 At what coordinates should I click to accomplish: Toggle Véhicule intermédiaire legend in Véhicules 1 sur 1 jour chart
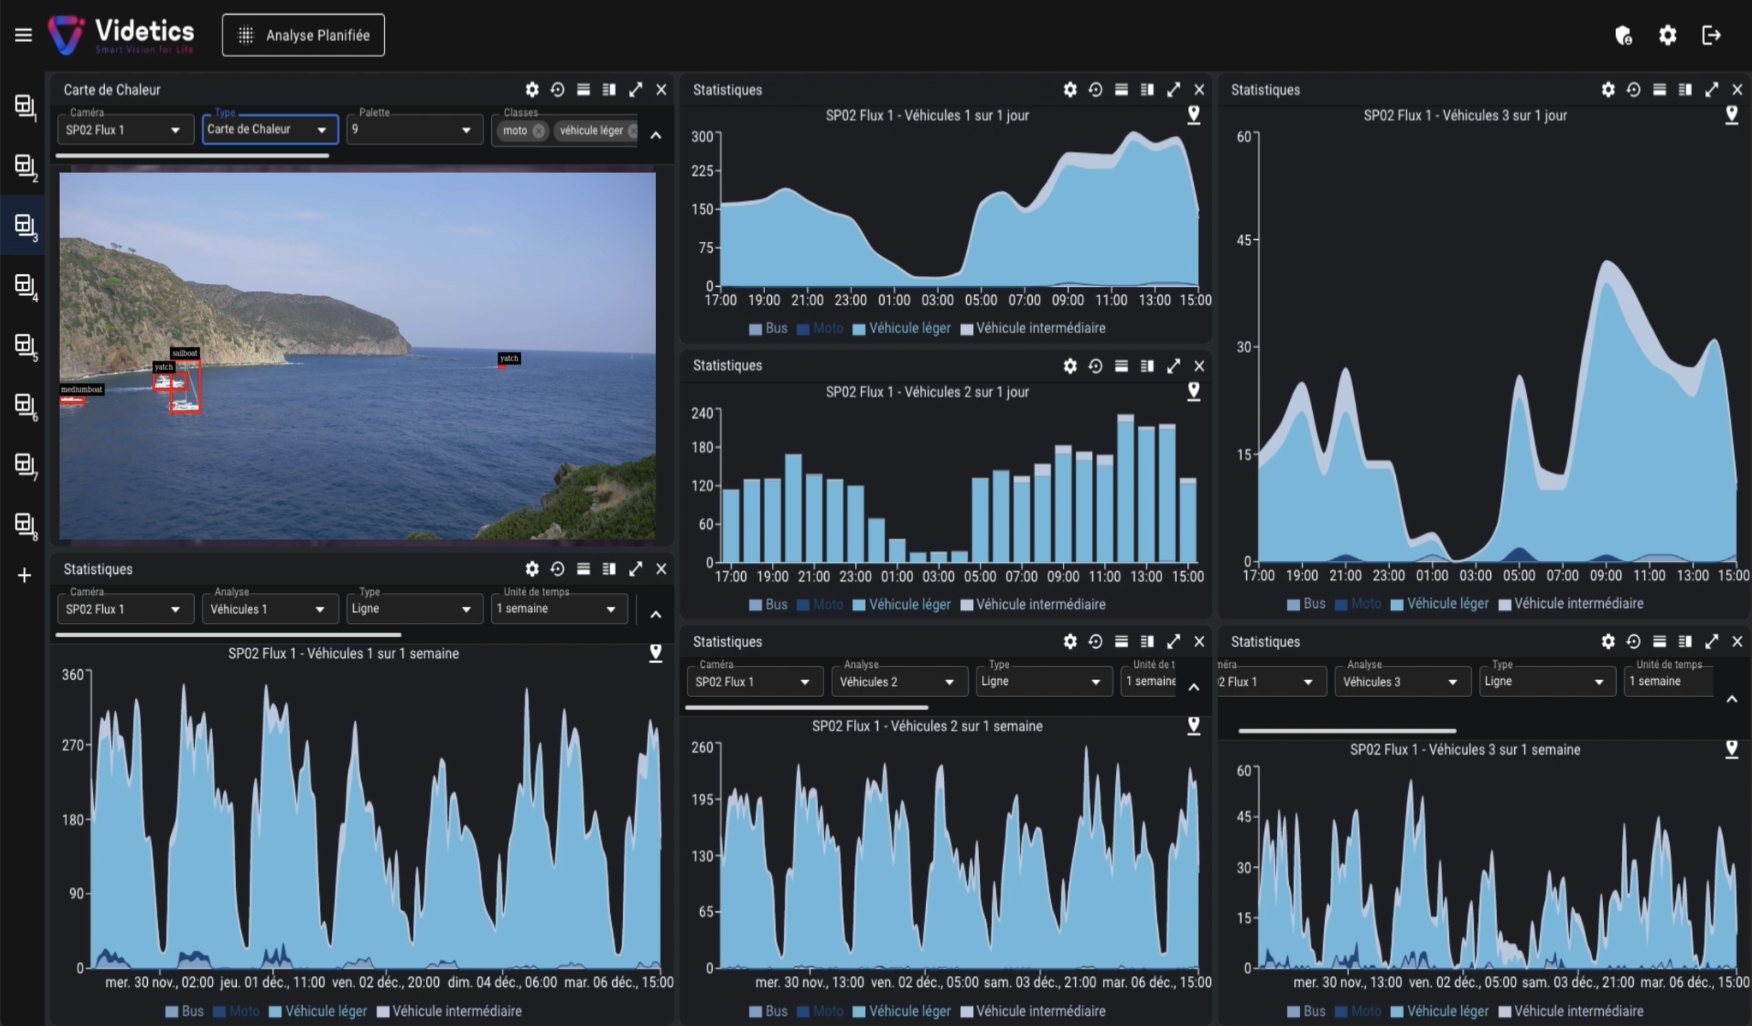point(1033,328)
